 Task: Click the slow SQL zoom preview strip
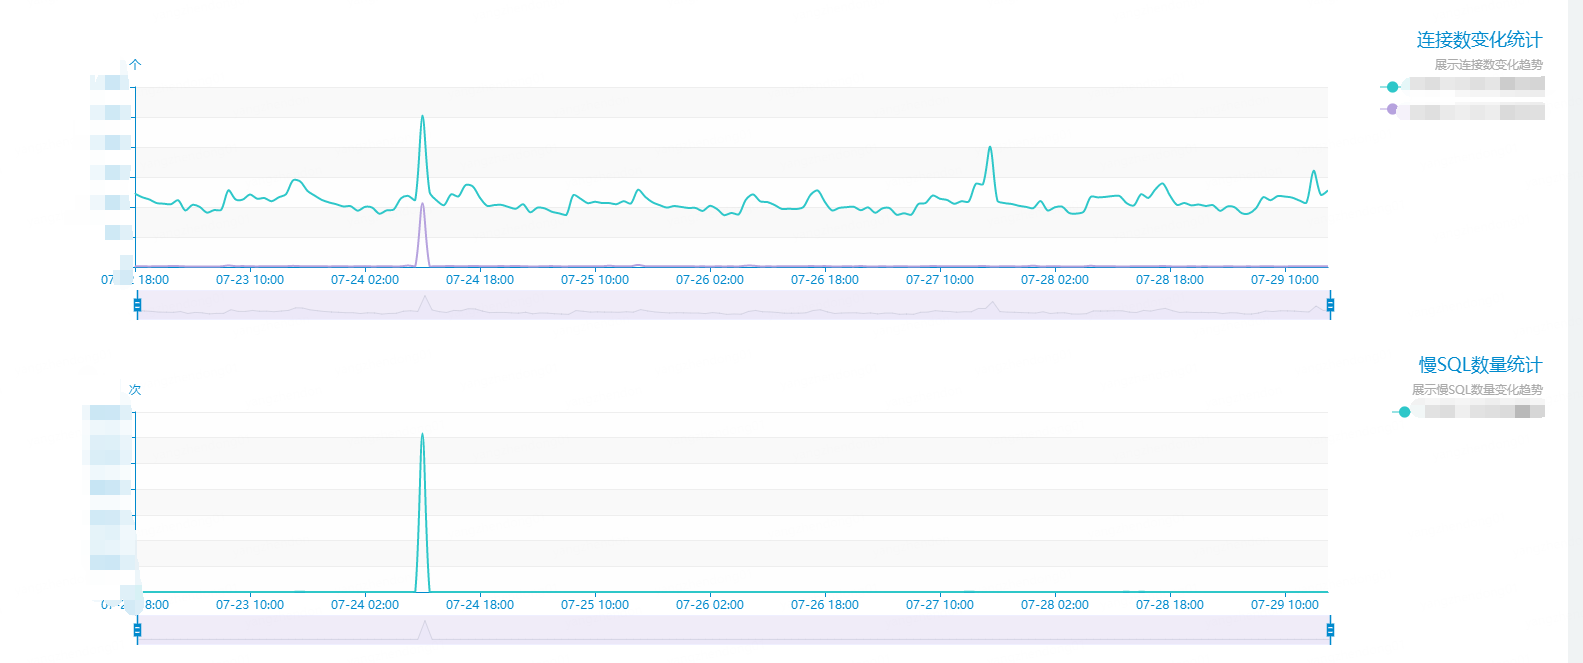[733, 630]
